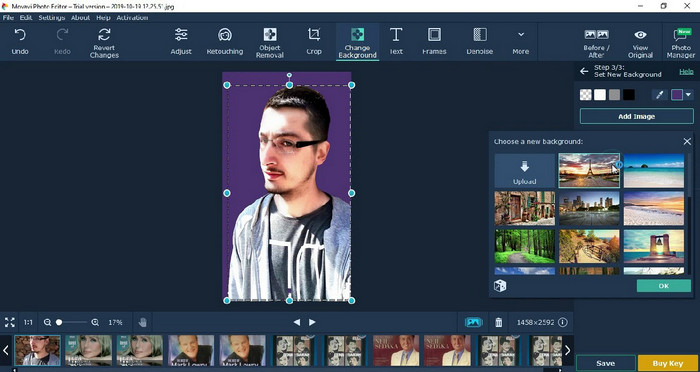The image size is (700, 372).
Task: Click Revert Changes
Action: click(104, 43)
